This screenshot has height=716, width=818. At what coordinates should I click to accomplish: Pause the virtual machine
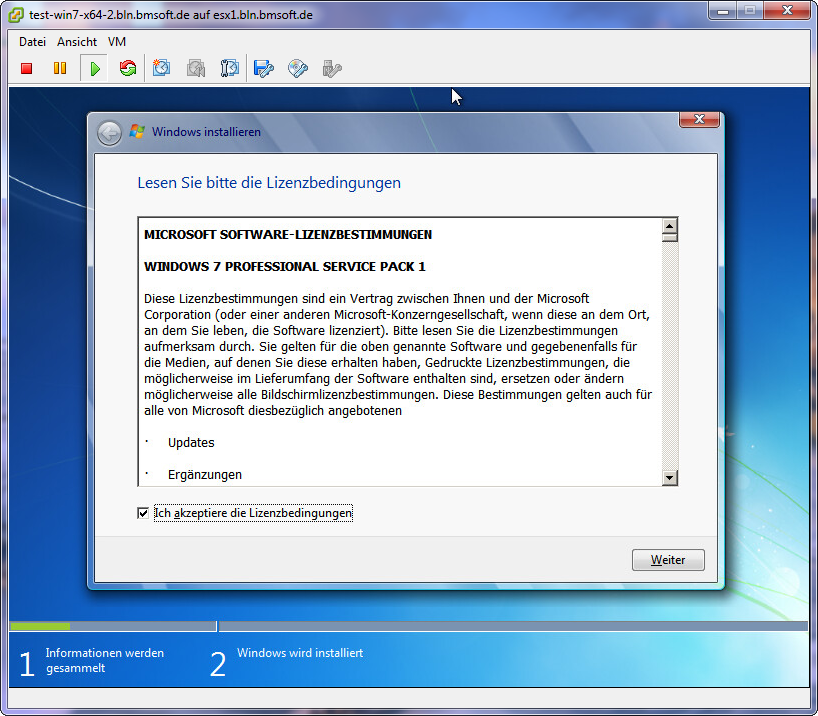click(x=60, y=68)
